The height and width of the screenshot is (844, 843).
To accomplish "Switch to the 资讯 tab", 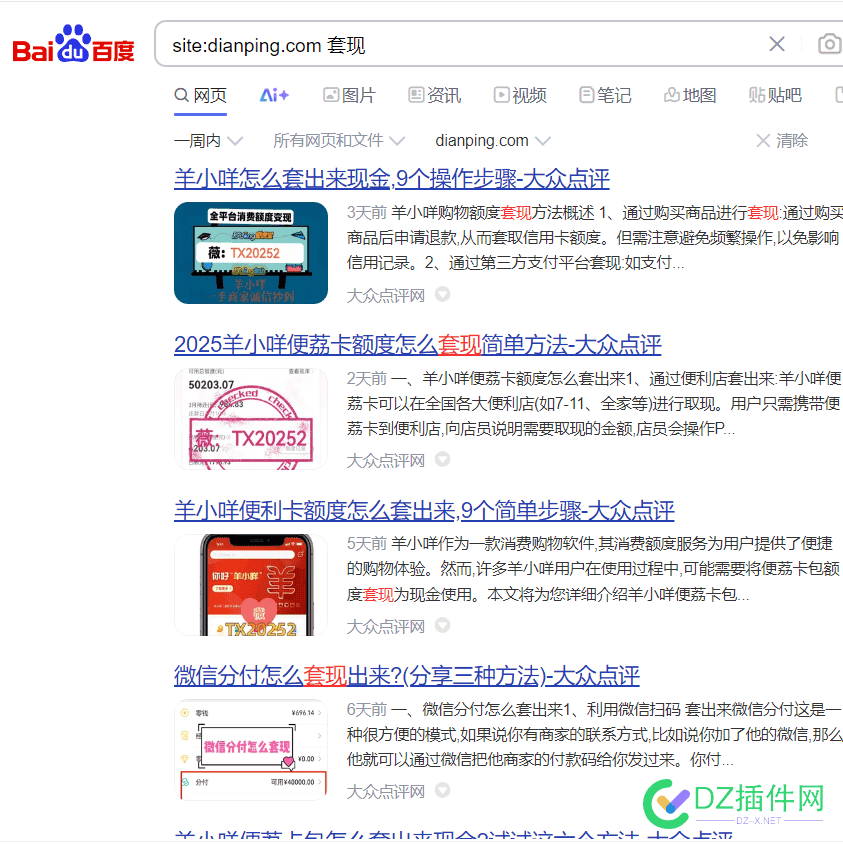I will click(x=434, y=96).
